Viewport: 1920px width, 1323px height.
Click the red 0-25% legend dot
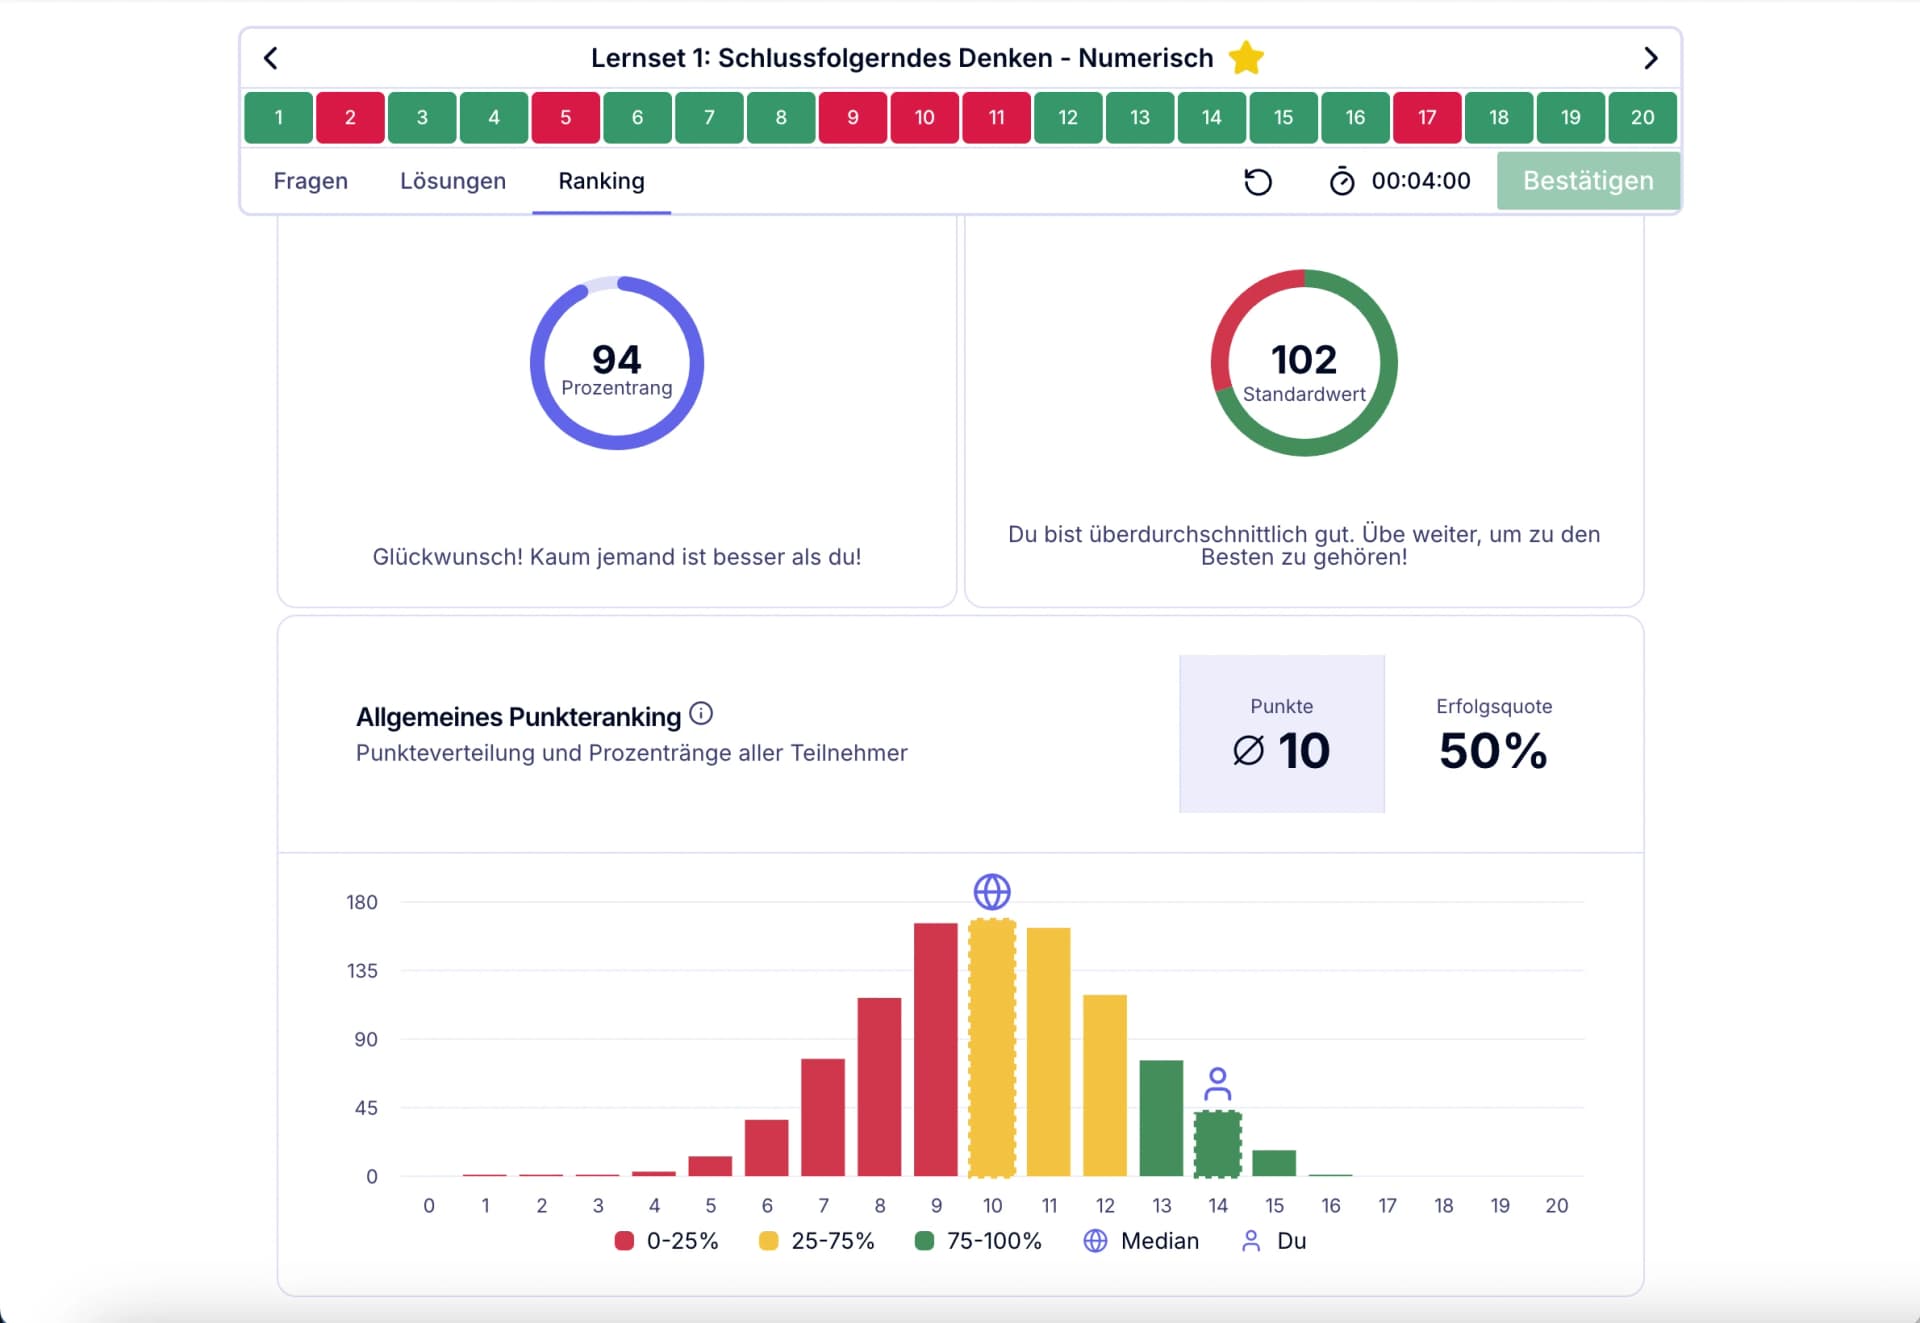click(x=624, y=1240)
